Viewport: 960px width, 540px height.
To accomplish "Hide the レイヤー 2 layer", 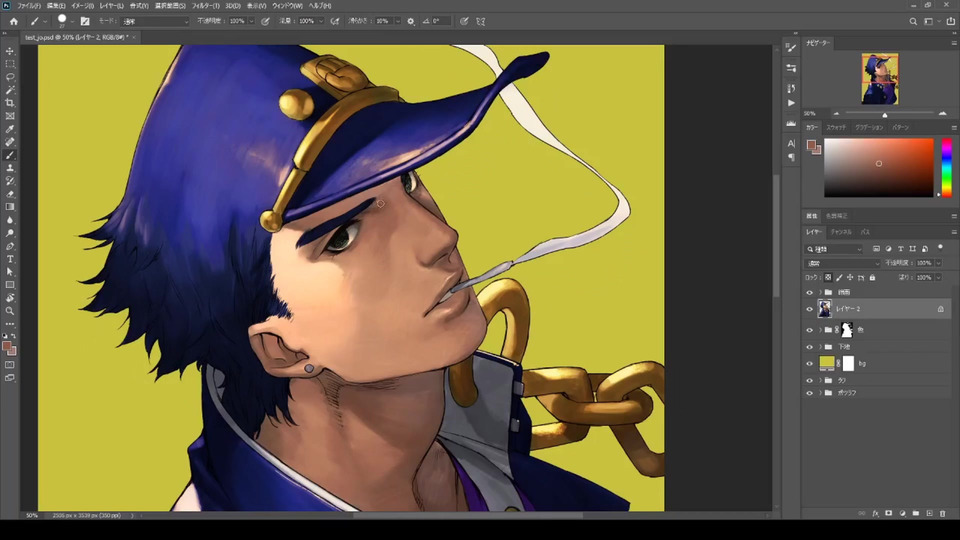I will [809, 309].
